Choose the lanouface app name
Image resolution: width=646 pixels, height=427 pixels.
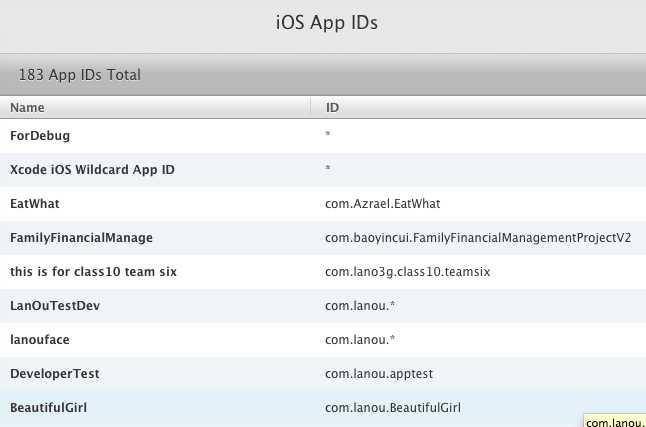tap(41, 339)
